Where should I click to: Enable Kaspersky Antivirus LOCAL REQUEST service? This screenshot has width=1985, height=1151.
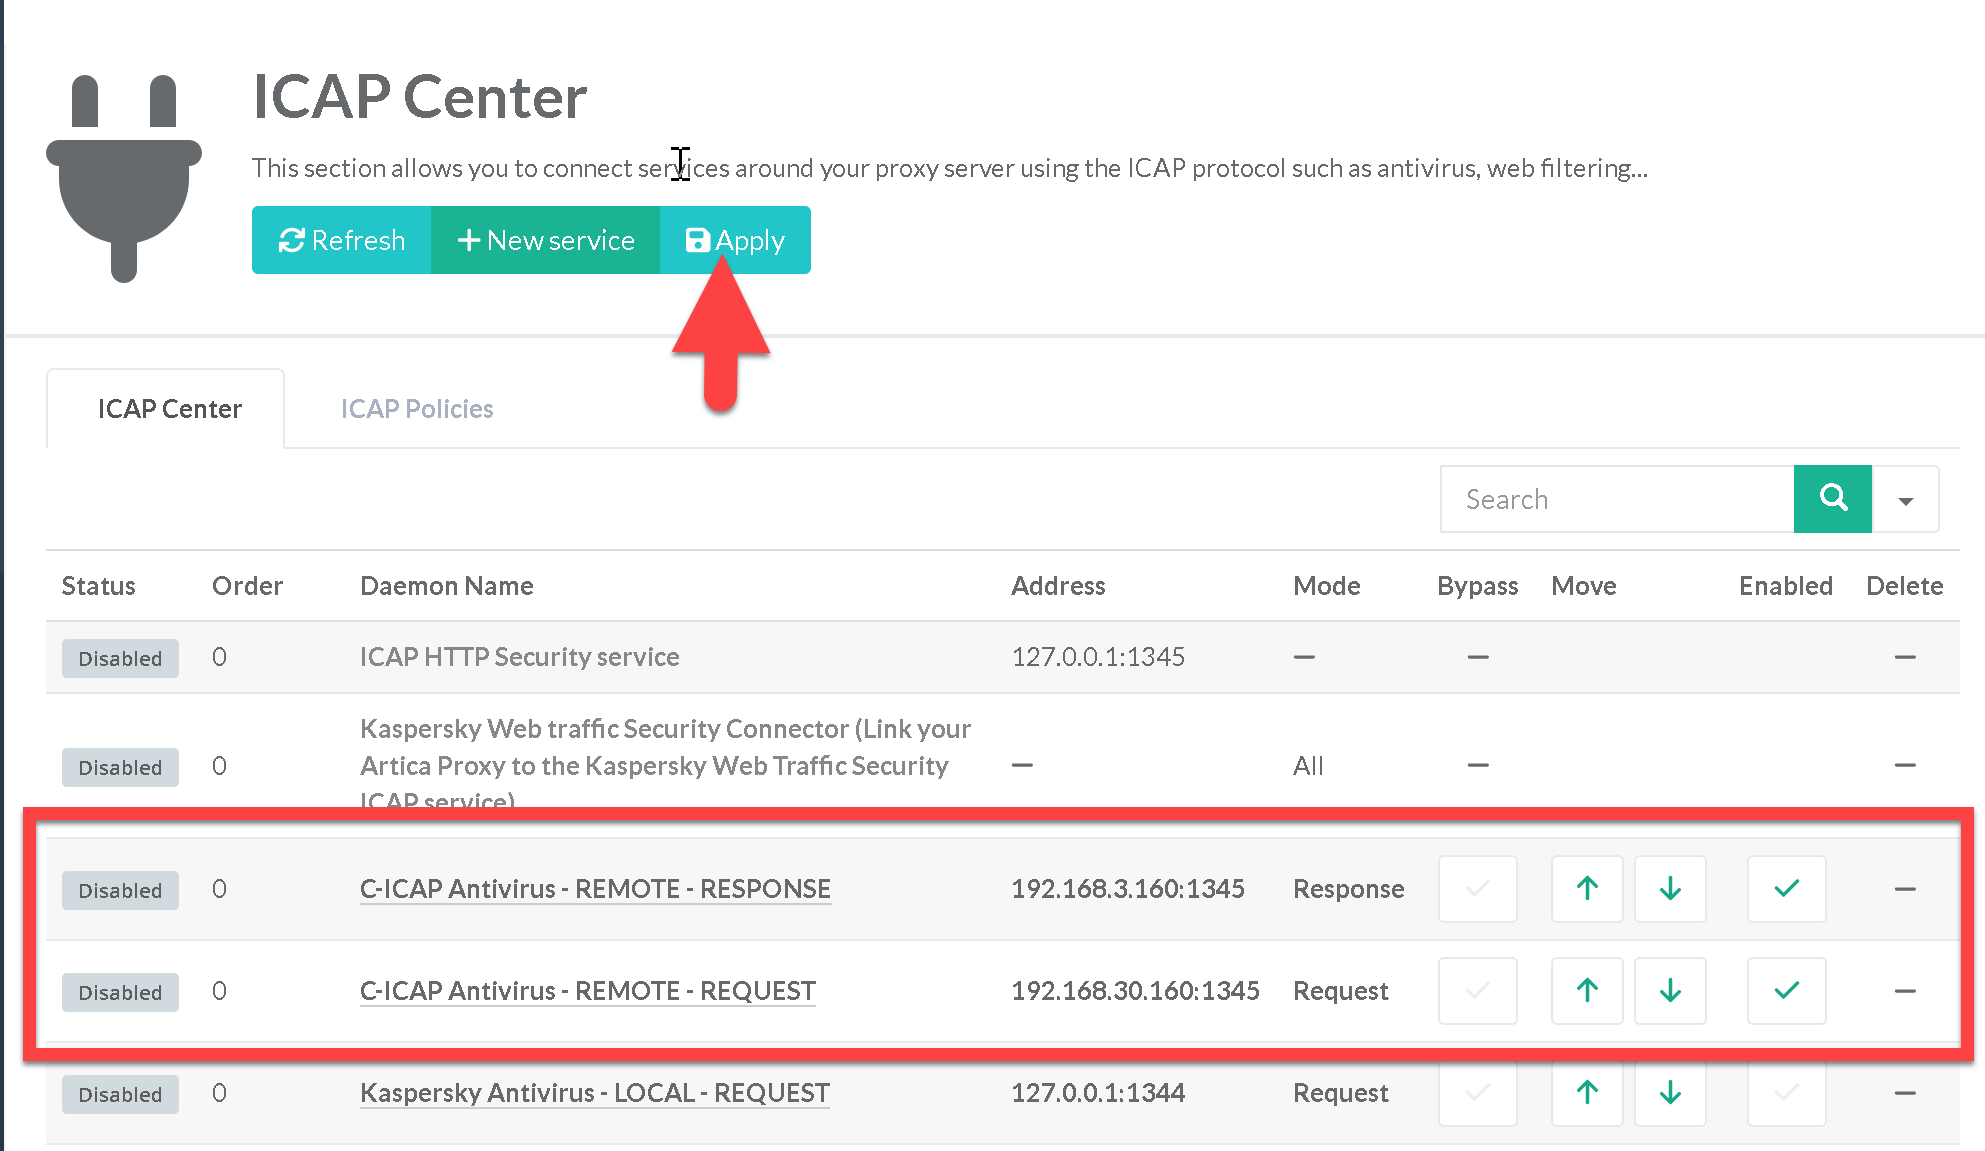[1786, 1093]
